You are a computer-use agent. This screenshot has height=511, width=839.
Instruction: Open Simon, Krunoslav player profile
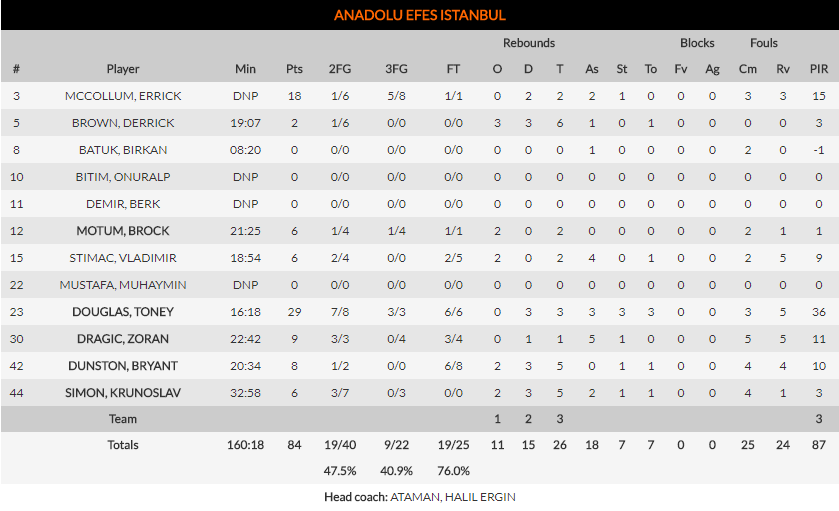point(123,393)
